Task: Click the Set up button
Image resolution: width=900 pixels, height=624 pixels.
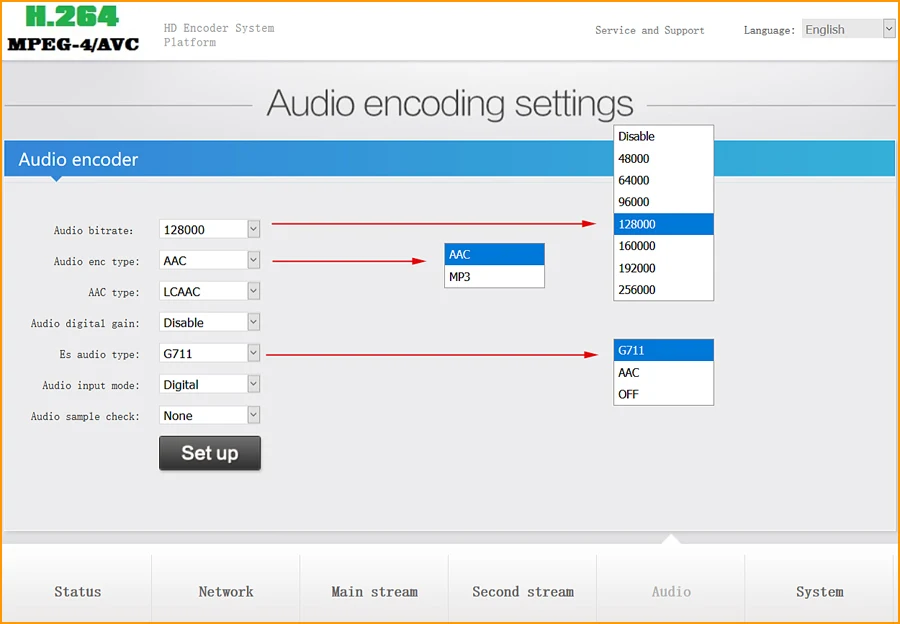Action: [x=210, y=453]
